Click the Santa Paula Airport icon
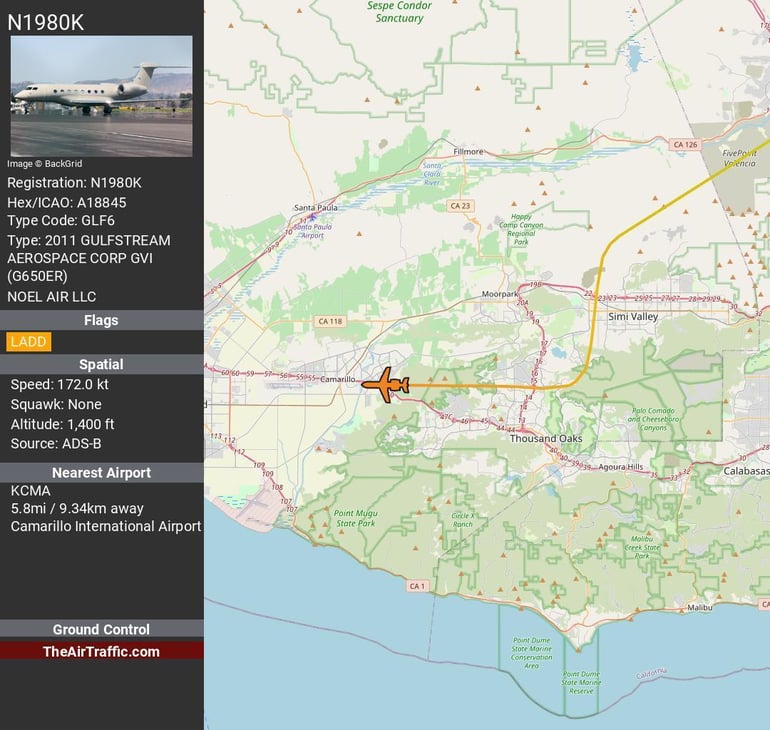The height and width of the screenshot is (730, 770). (x=311, y=216)
